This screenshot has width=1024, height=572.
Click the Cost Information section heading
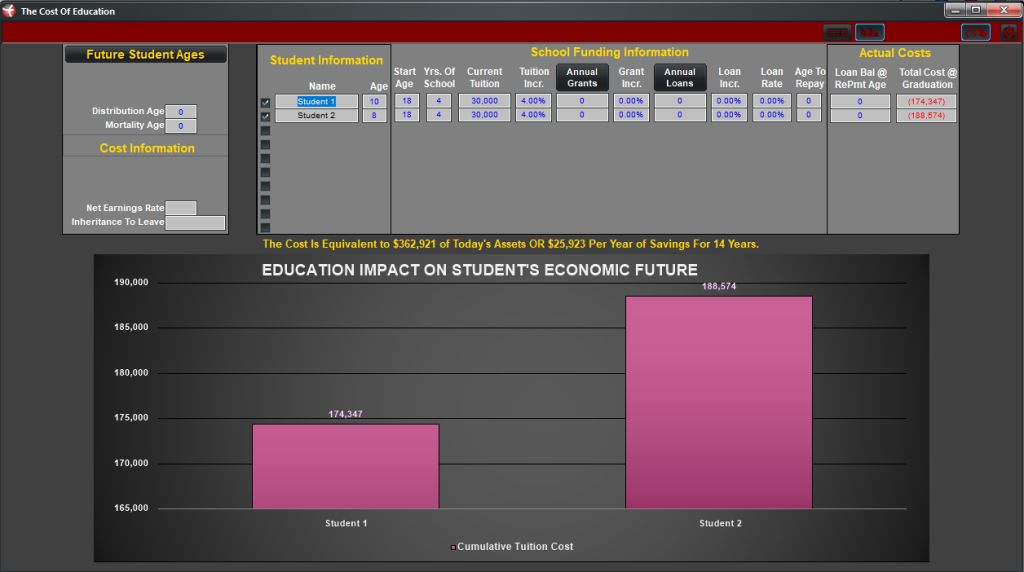(x=147, y=148)
